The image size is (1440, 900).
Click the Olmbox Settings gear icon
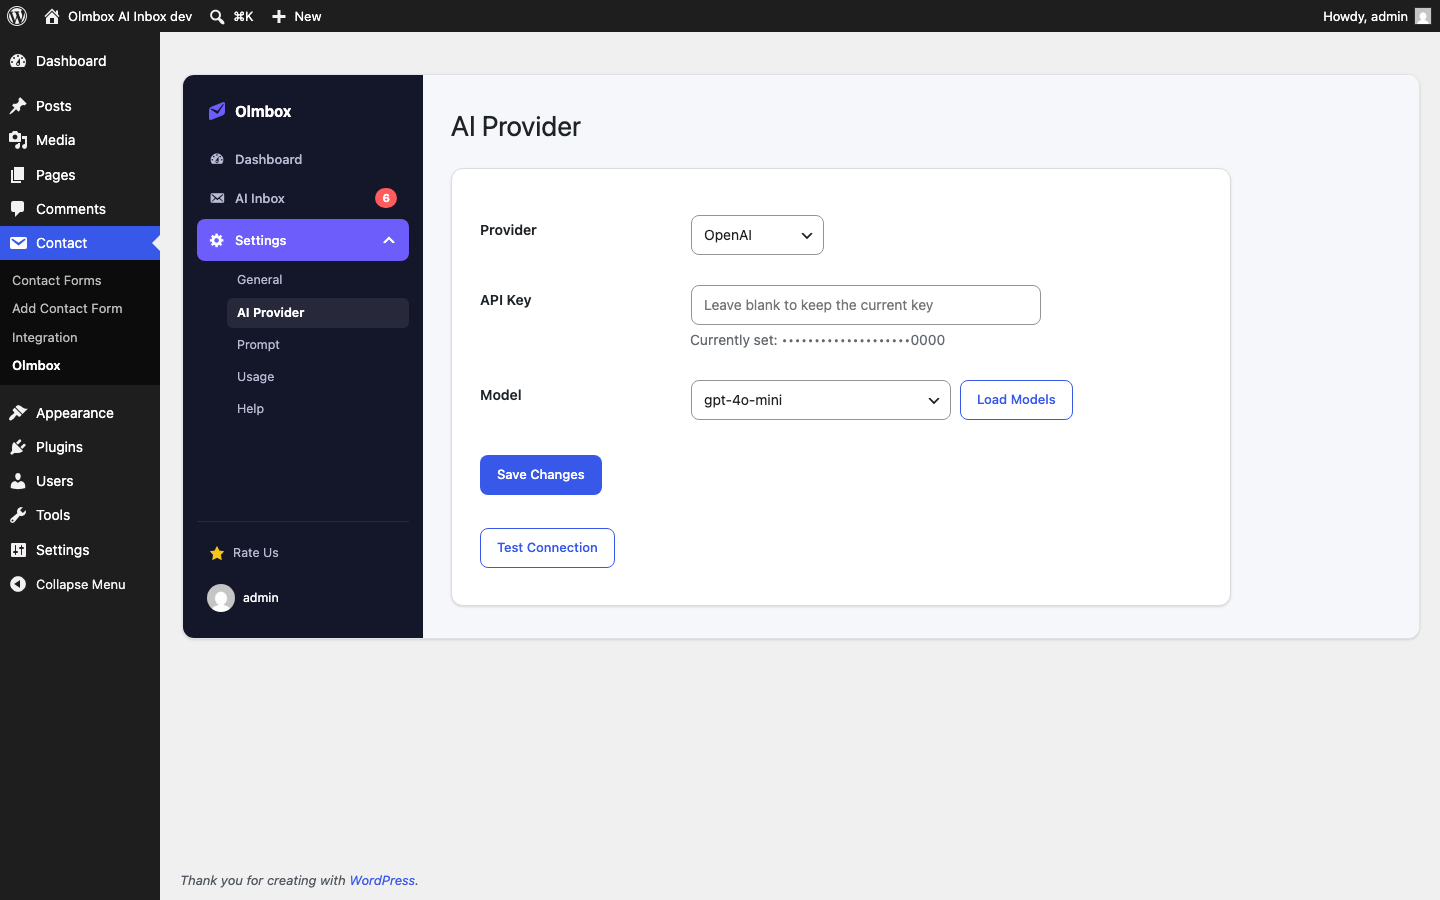click(x=217, y=240)
